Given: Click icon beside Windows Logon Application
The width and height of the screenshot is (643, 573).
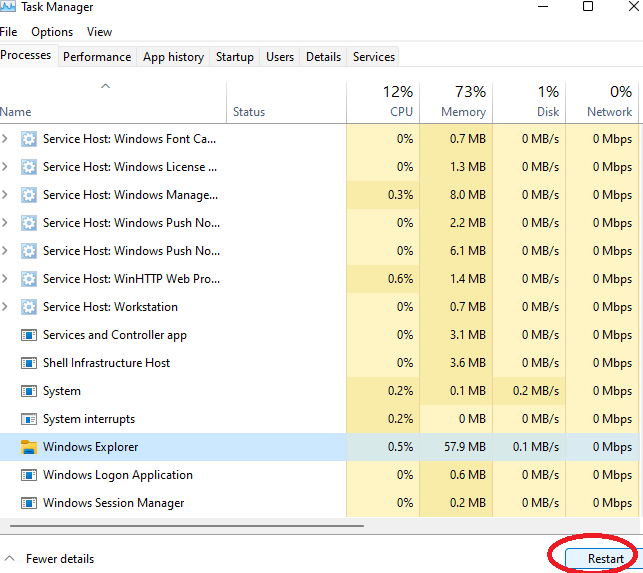Looking at the screenshot, I should coord(29,475).
